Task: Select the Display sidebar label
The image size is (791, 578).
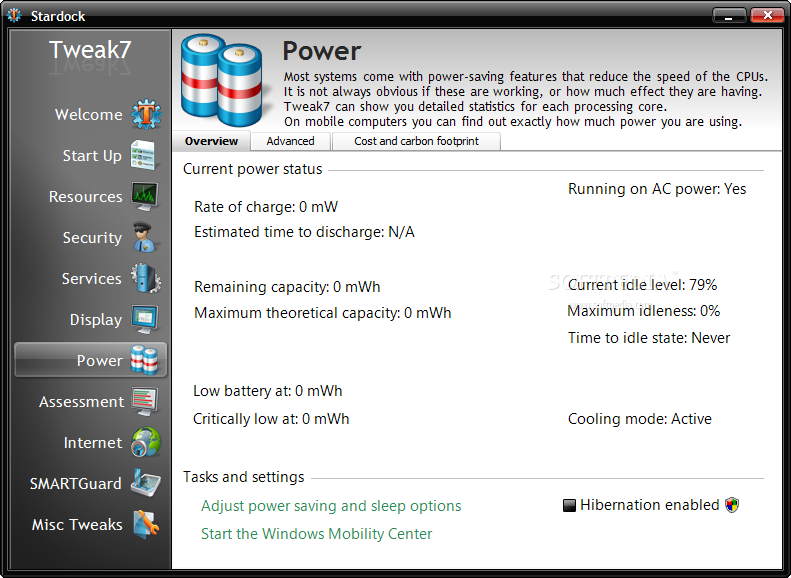Action: [x=96, y=320]
